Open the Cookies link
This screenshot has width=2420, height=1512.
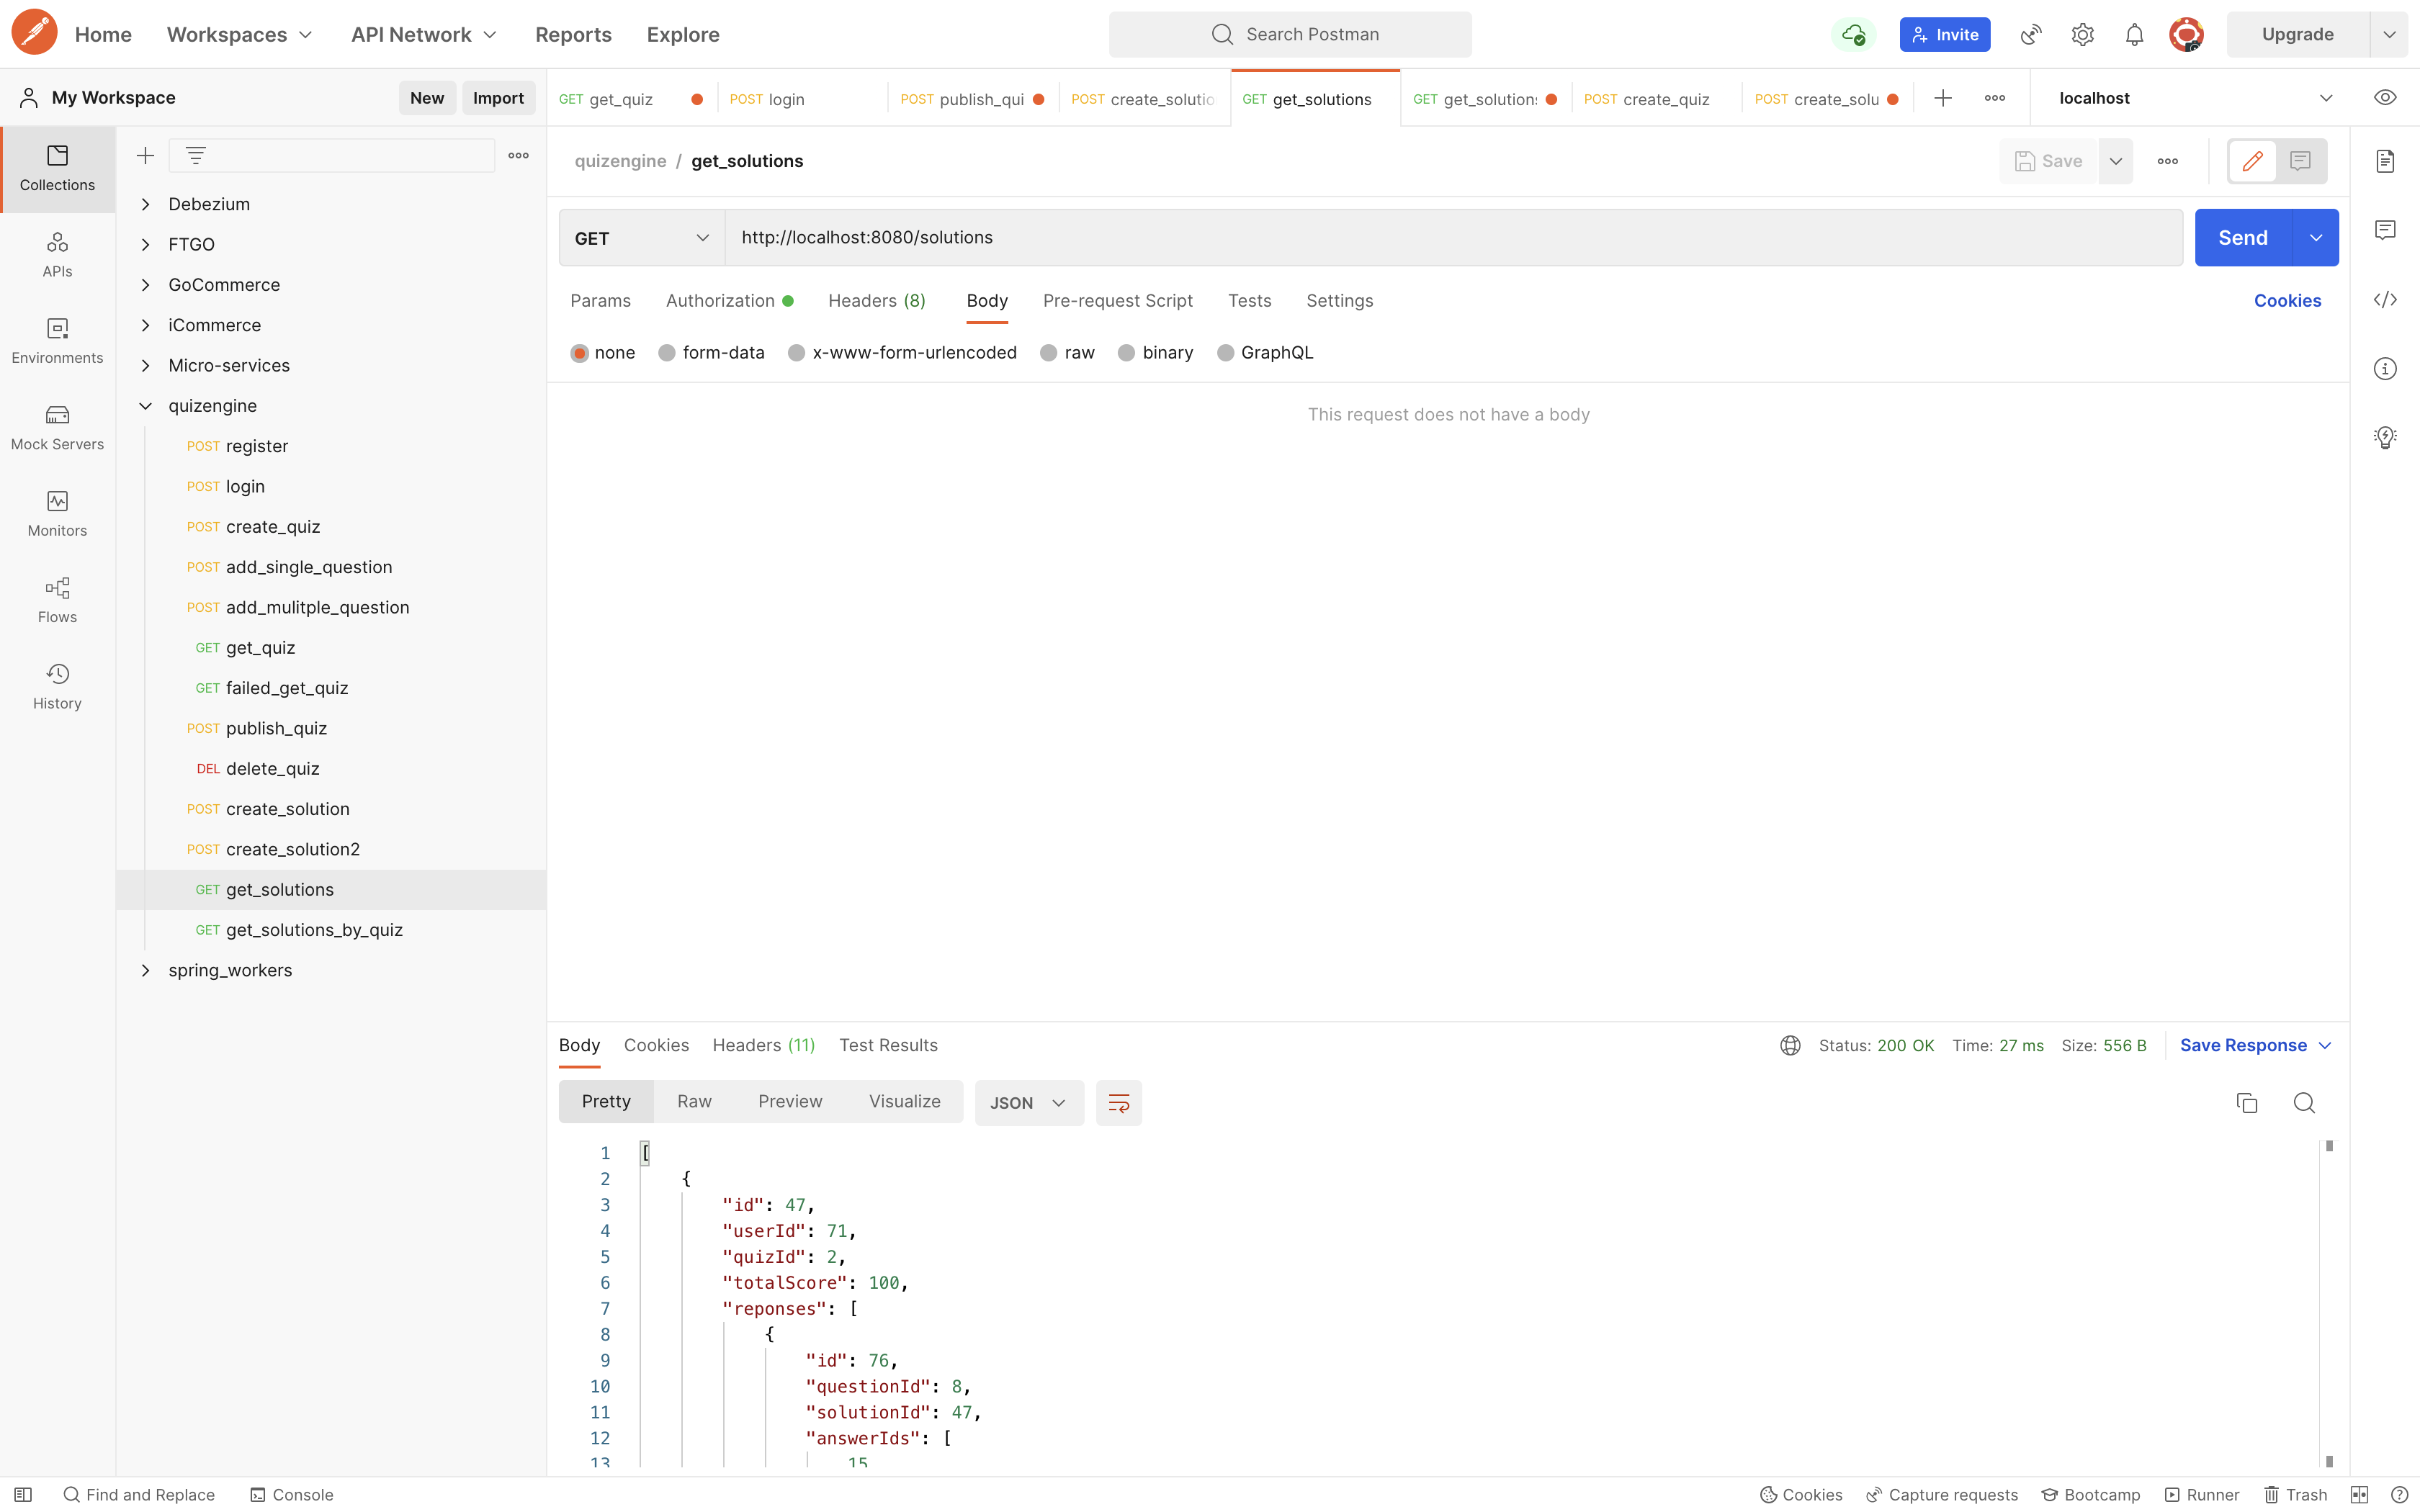click(2287, 301)
